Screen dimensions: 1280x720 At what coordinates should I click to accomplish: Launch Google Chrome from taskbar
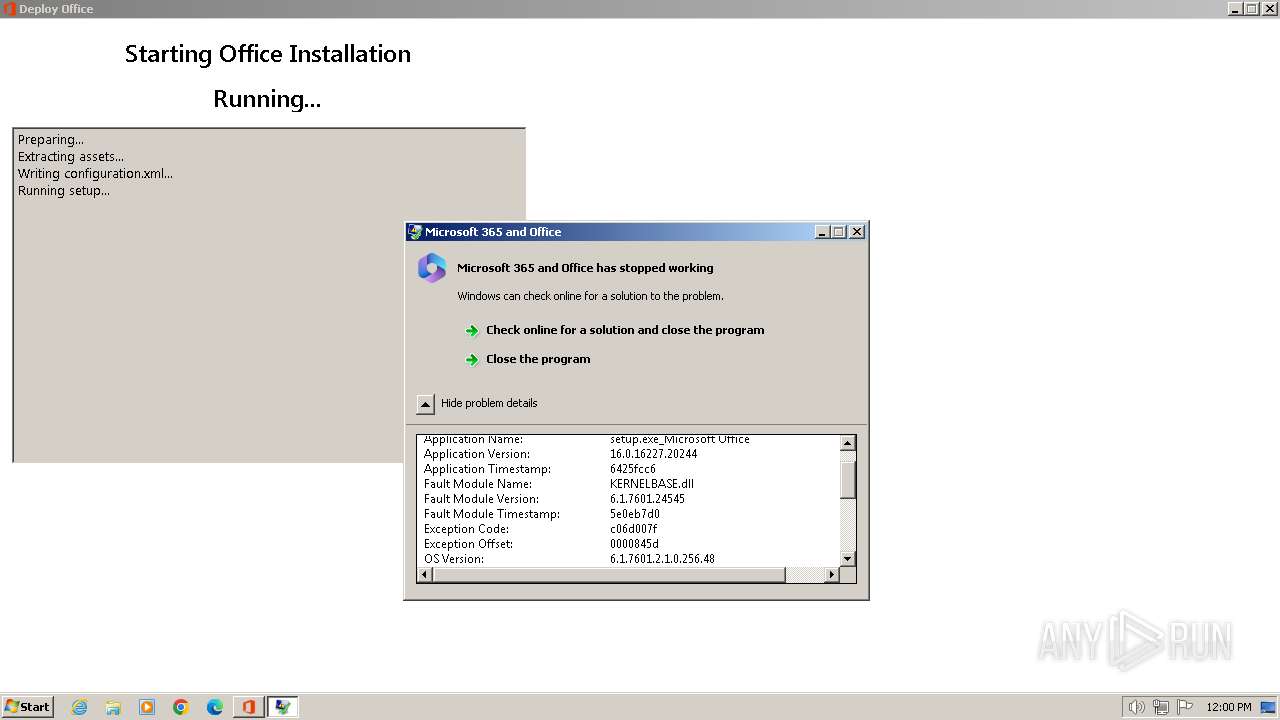[x=181, y=707]
